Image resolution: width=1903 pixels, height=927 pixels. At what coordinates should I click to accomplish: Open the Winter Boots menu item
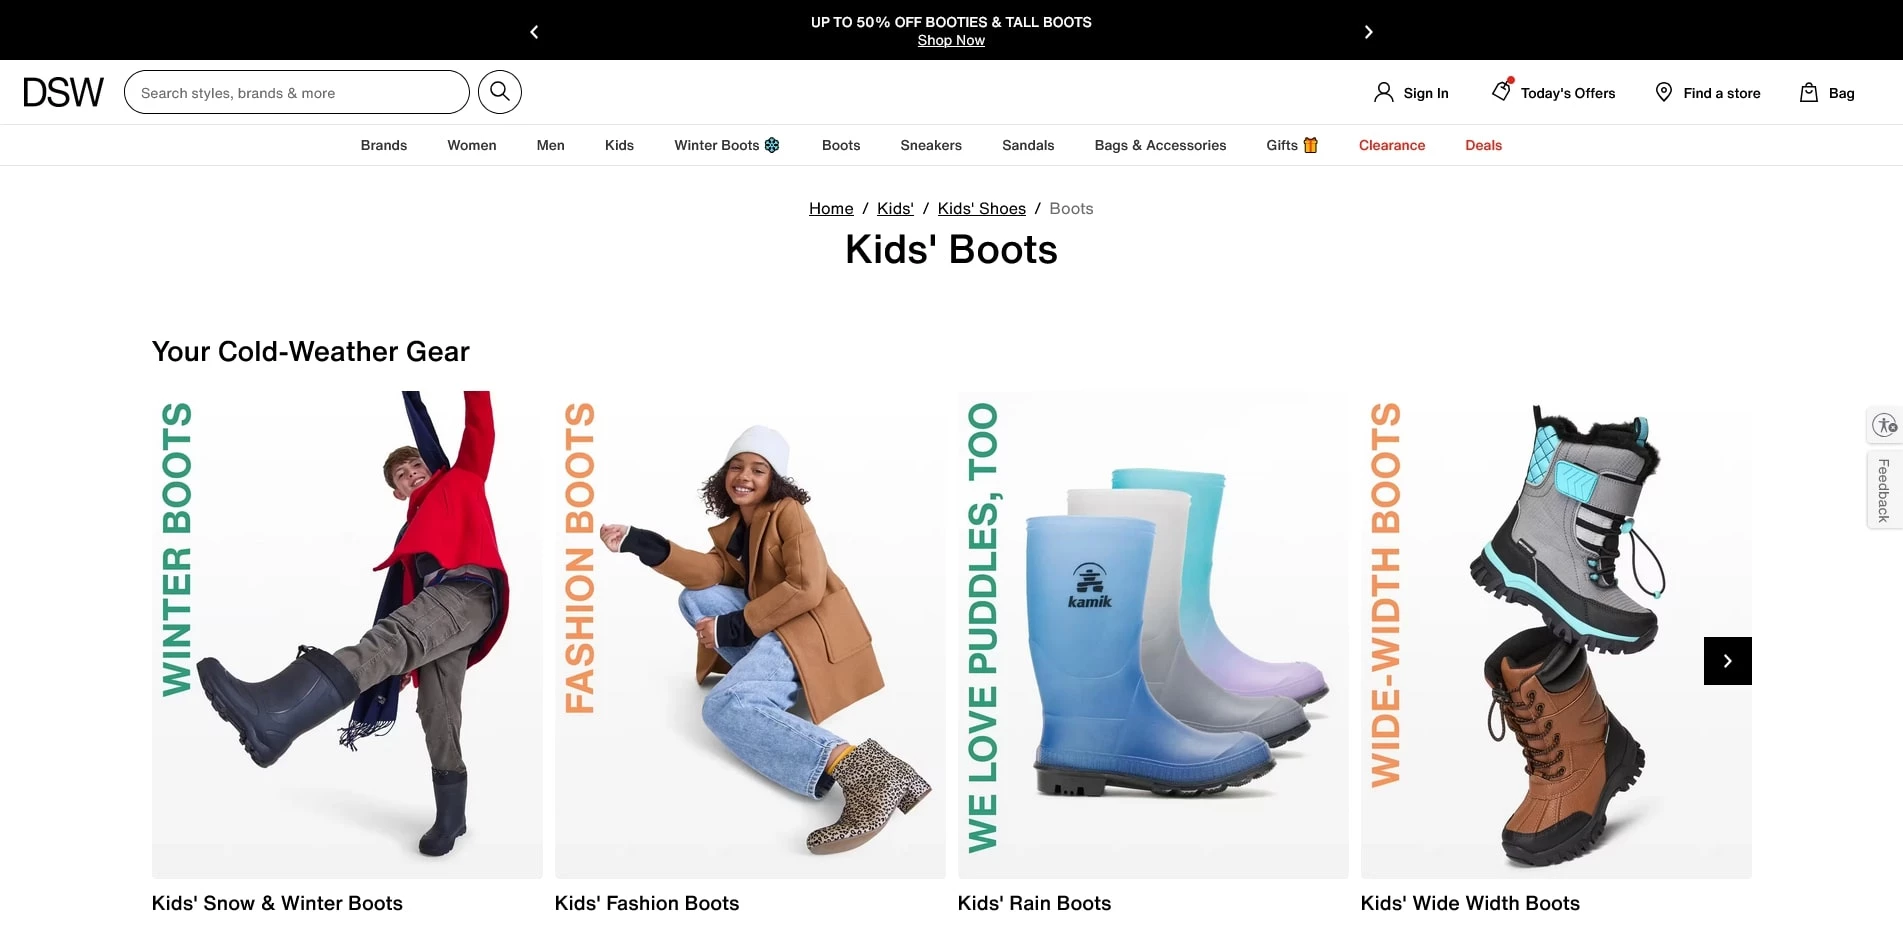pyautogui.click(x=726, y=145)
